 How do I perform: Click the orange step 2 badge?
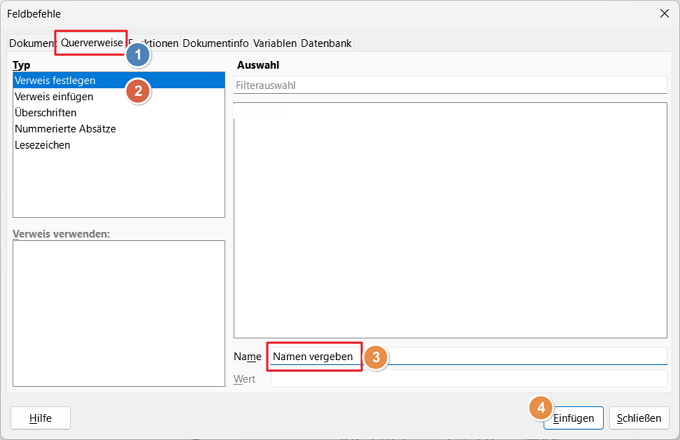pos(139,90)
